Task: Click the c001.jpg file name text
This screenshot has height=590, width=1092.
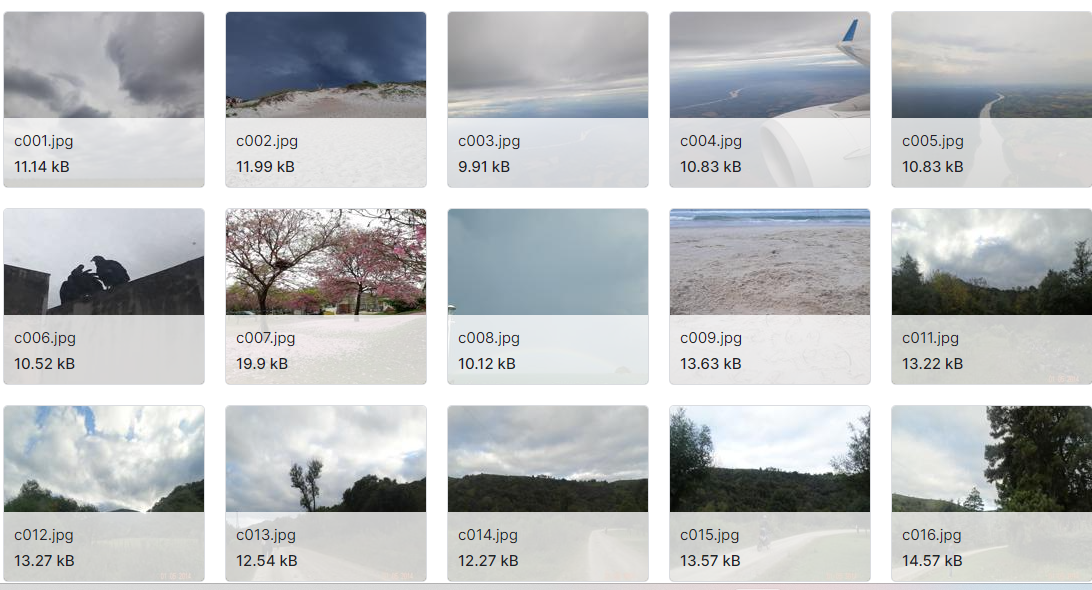Action: tap(43, 141)
